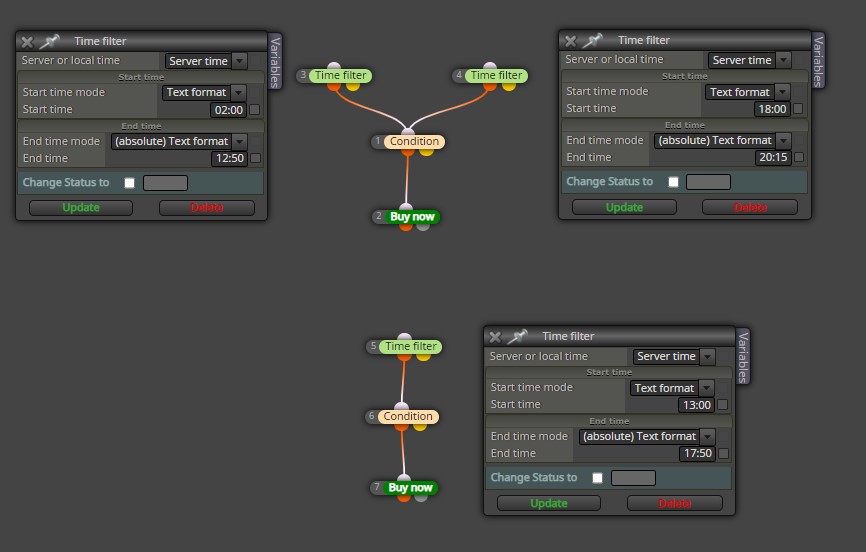Open Server time dropdown in 18:00 panel
Viewport: 866px width, 552px height.
[x=749, y=60]
